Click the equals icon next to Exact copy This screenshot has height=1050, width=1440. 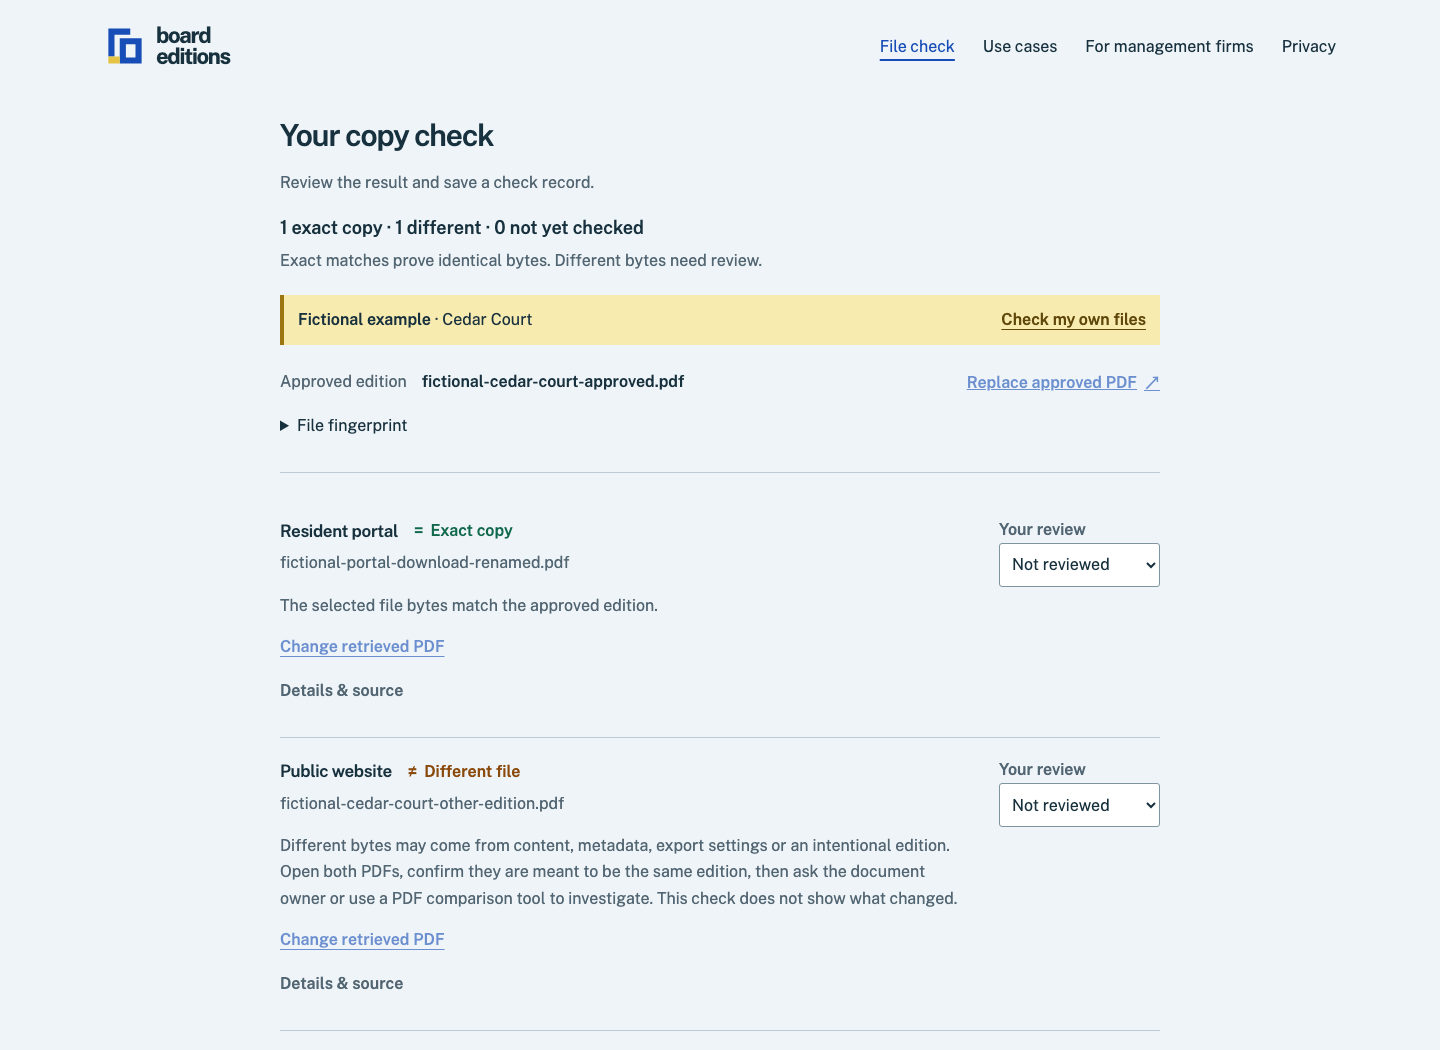click(x=418, y=531)
